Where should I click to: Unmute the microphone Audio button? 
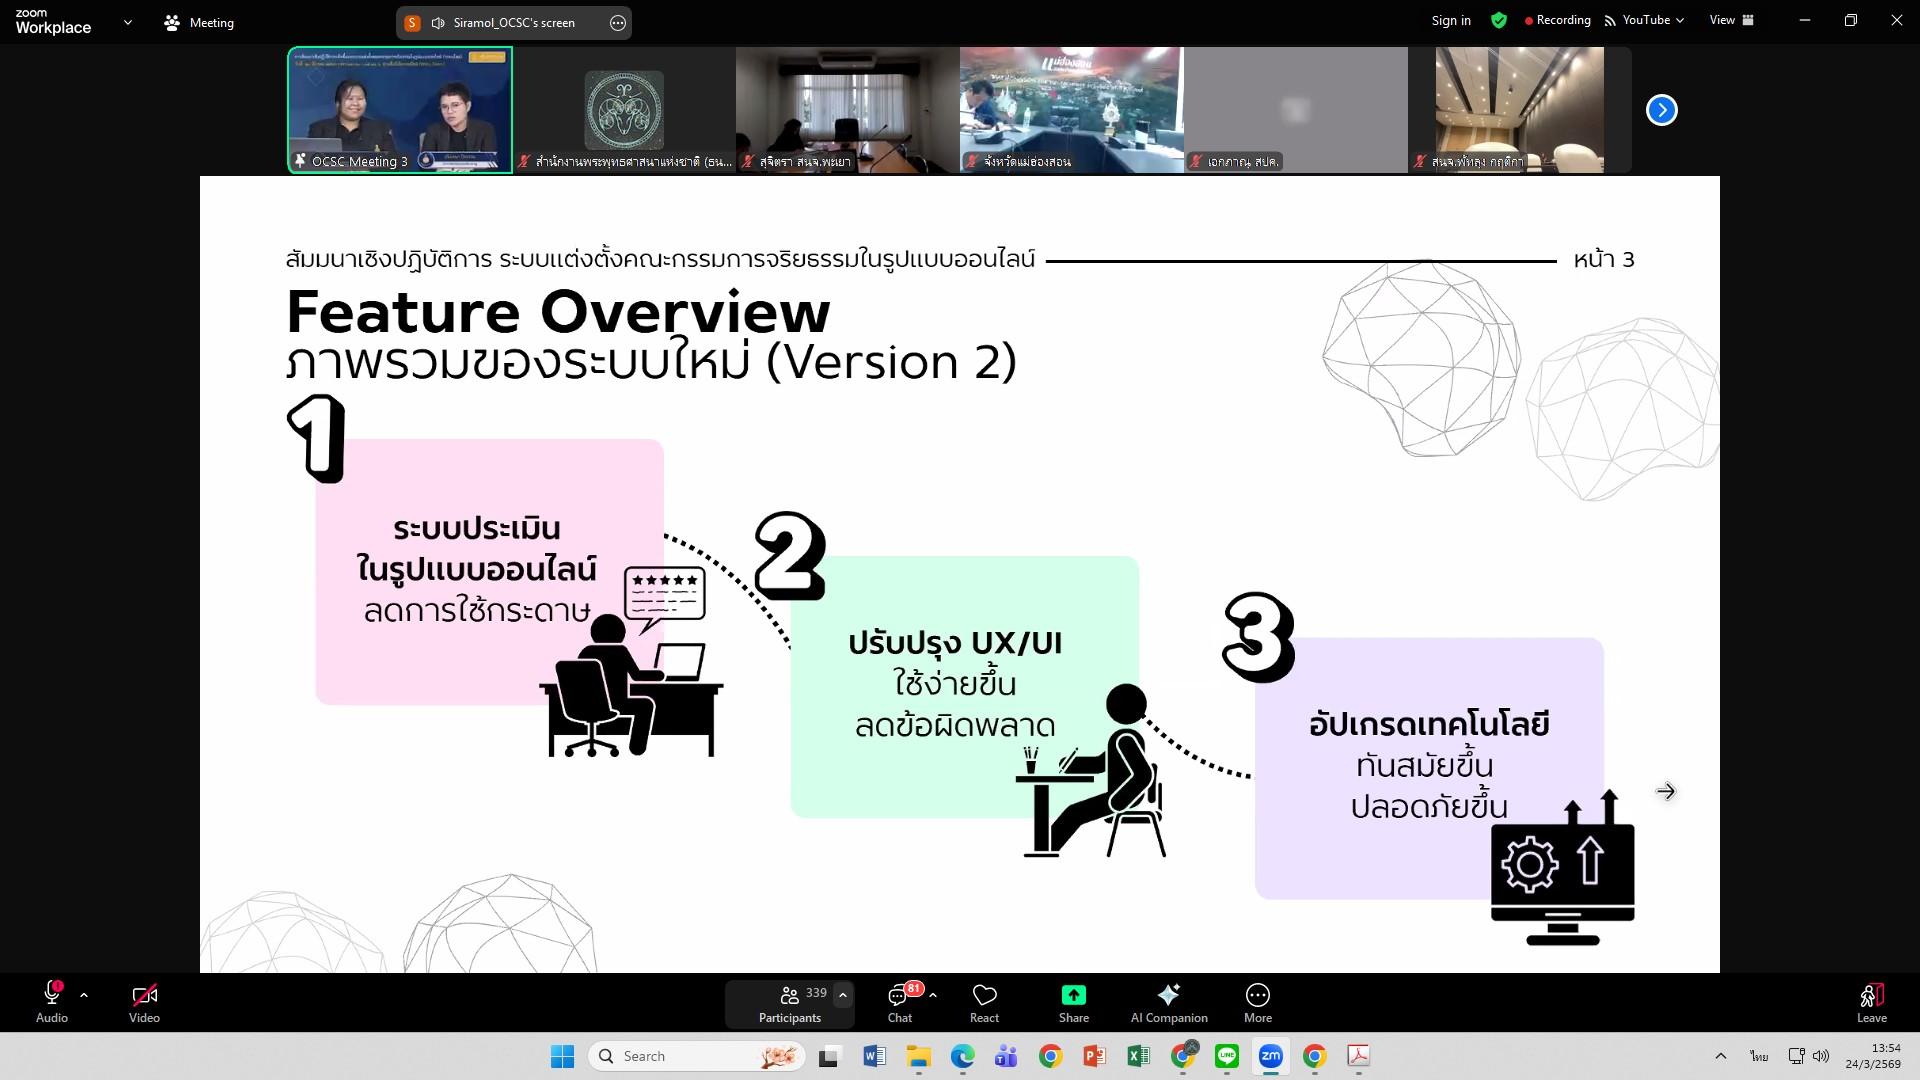[52, 1003]
